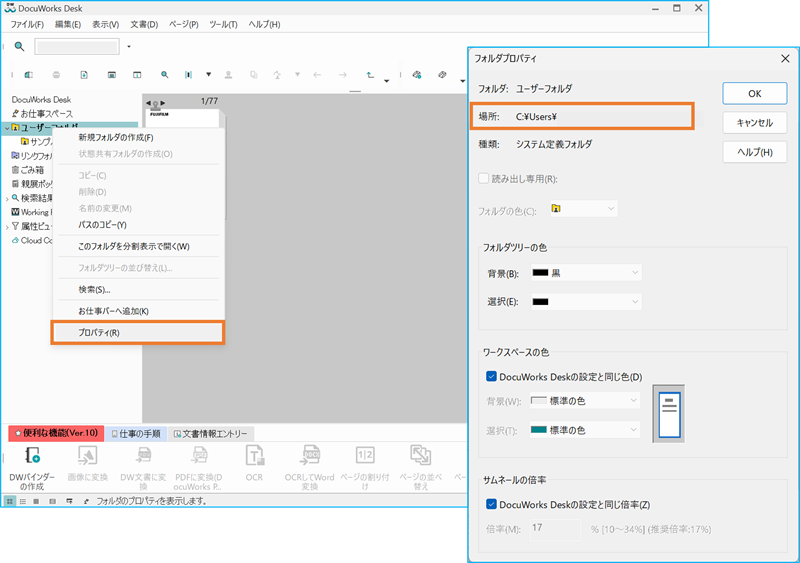Open the folder tree 選択(E) color dropdown
The image size is (800, 563).
(x=586, y=302)
